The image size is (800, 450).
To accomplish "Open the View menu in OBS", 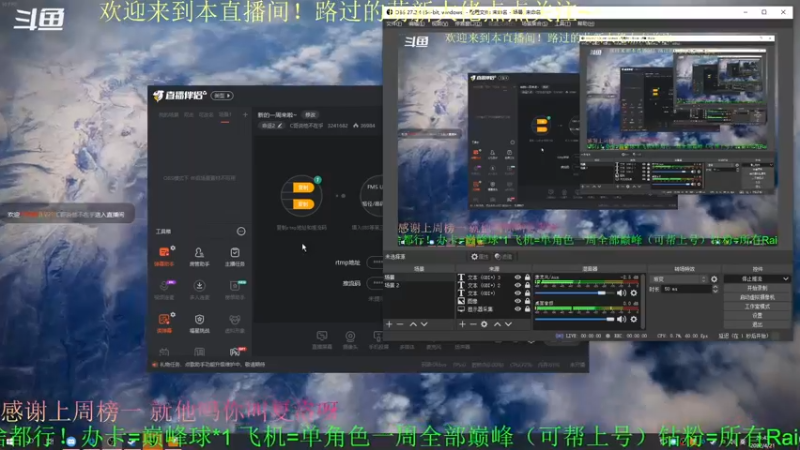I will (440, 23).
